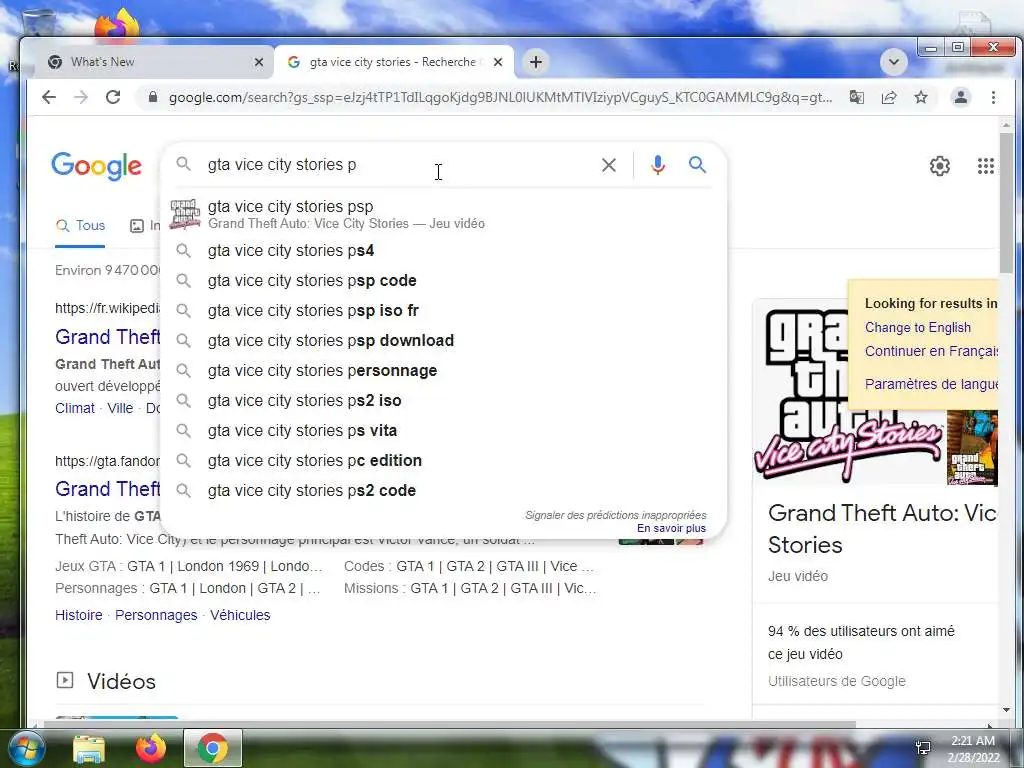The height and width of the screenshot is (768, 1024).
Task: Open the Histoire sitelink
Action: 78,615
